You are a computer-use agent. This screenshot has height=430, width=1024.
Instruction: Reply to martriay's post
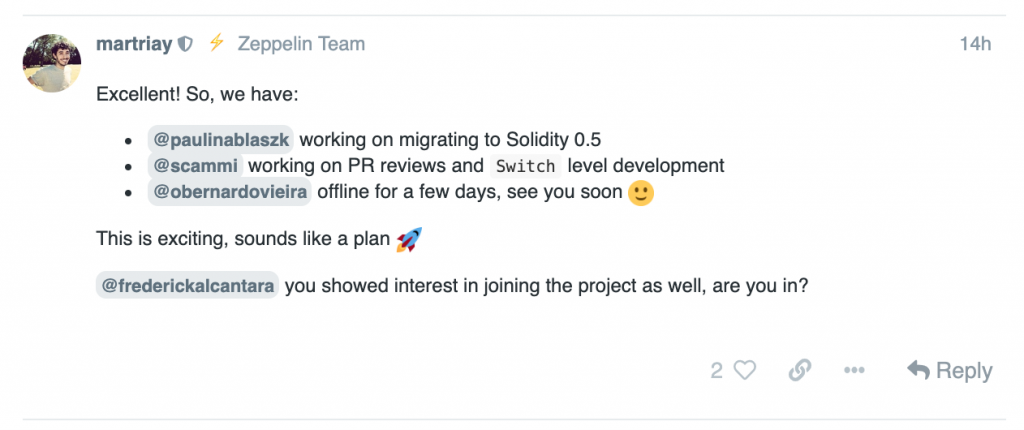[x=950, y=371]
